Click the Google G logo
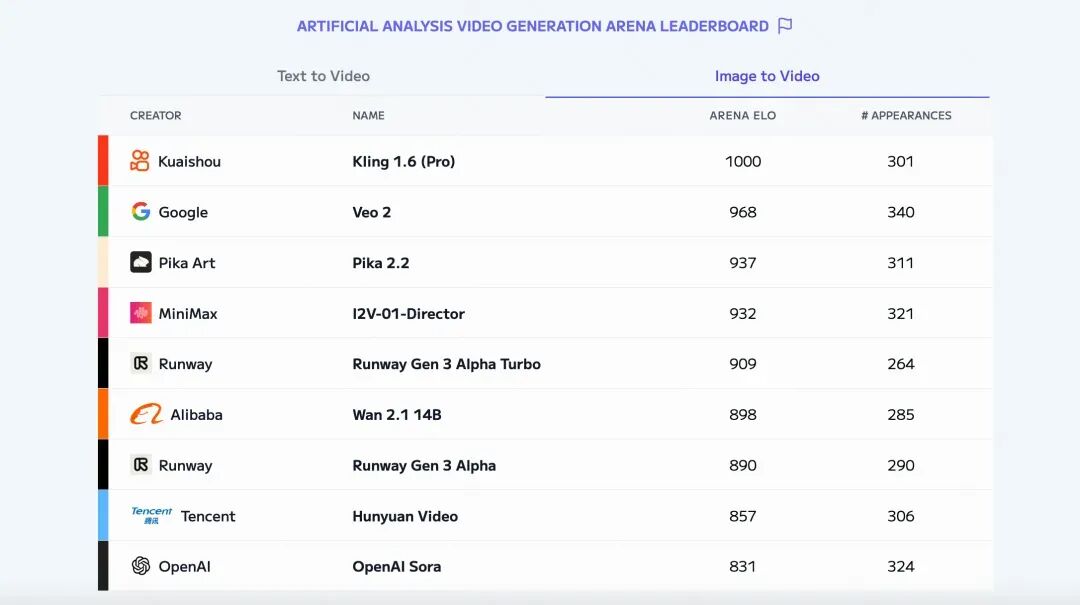Screen dimensions: 1080x605 [x=141, y=211]
